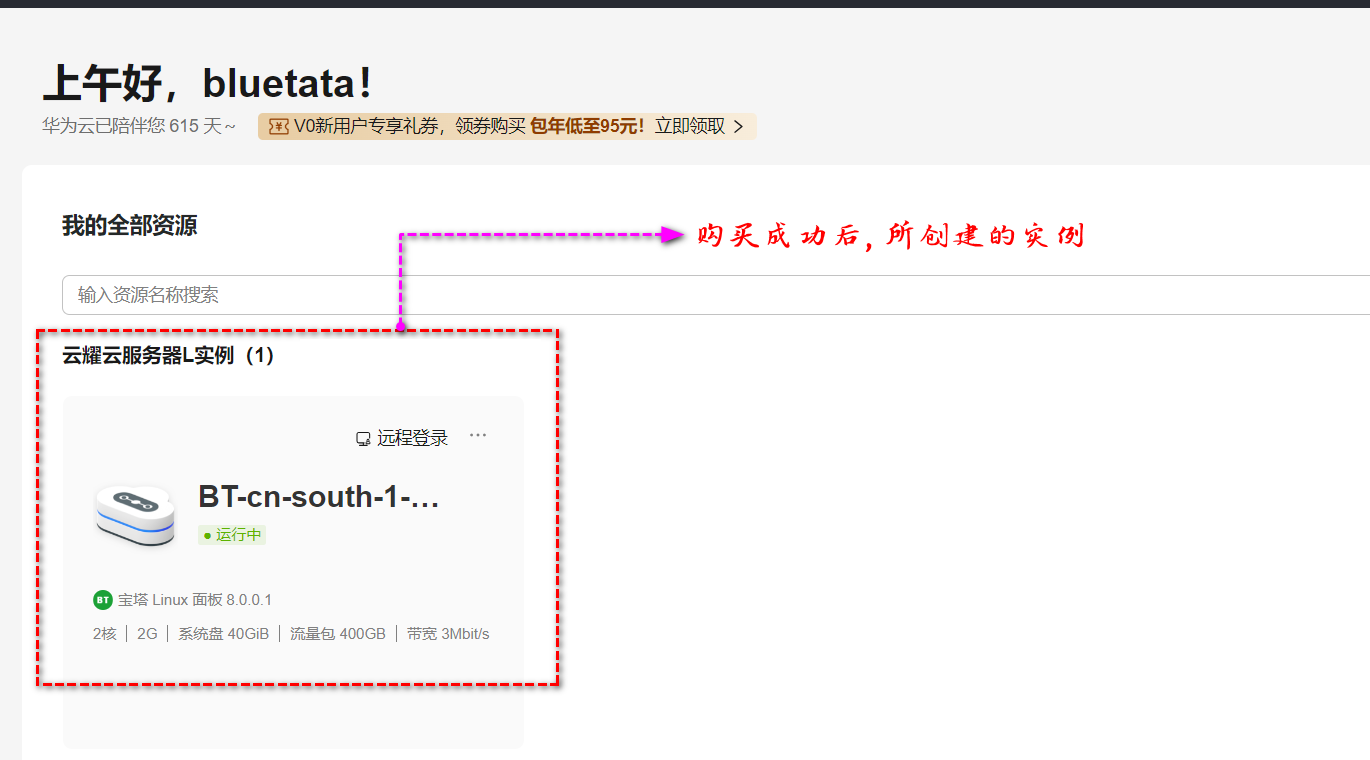The width and height of the screenshot is (1370, 760).
Task: Click the monitor icon beside 远程登录
Action: pos(364,439)
